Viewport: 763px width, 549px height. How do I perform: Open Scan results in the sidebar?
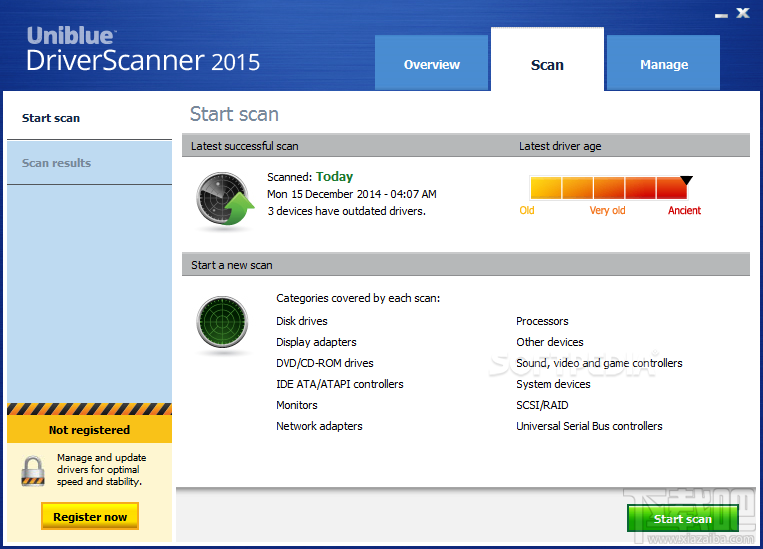click(90, 163)
